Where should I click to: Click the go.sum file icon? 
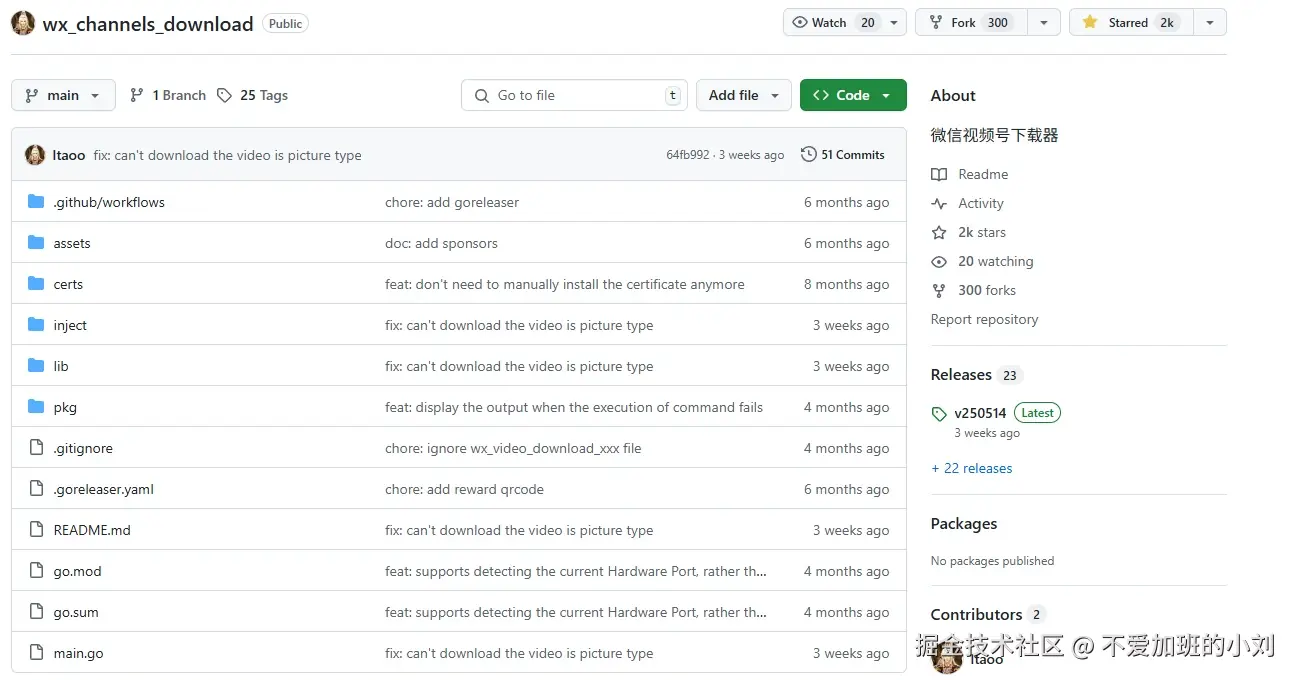pyautogui.click(x=36, y=612)
